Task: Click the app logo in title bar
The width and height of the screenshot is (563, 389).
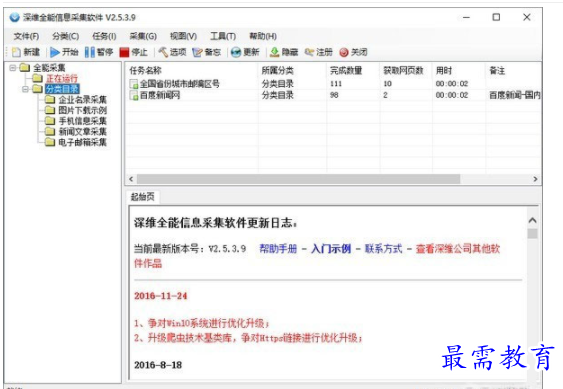Action: click(x=15, y=17)
